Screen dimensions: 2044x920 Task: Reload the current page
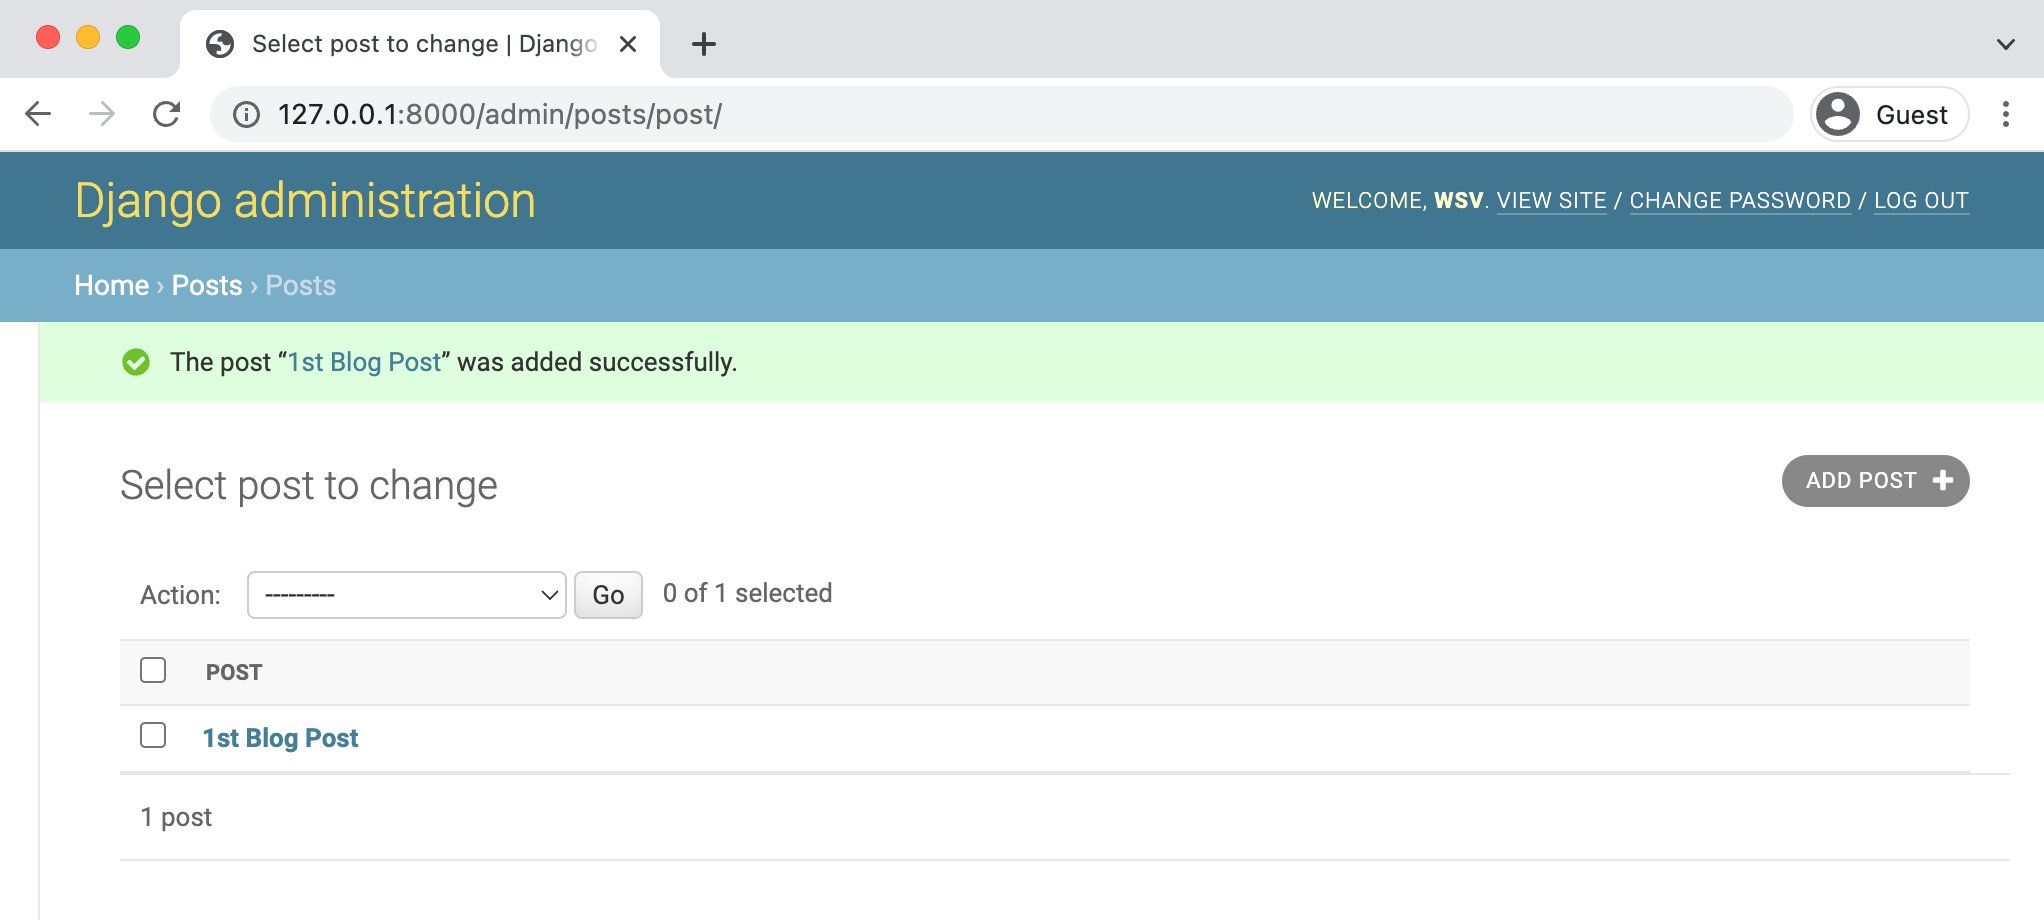click(167, 114)
